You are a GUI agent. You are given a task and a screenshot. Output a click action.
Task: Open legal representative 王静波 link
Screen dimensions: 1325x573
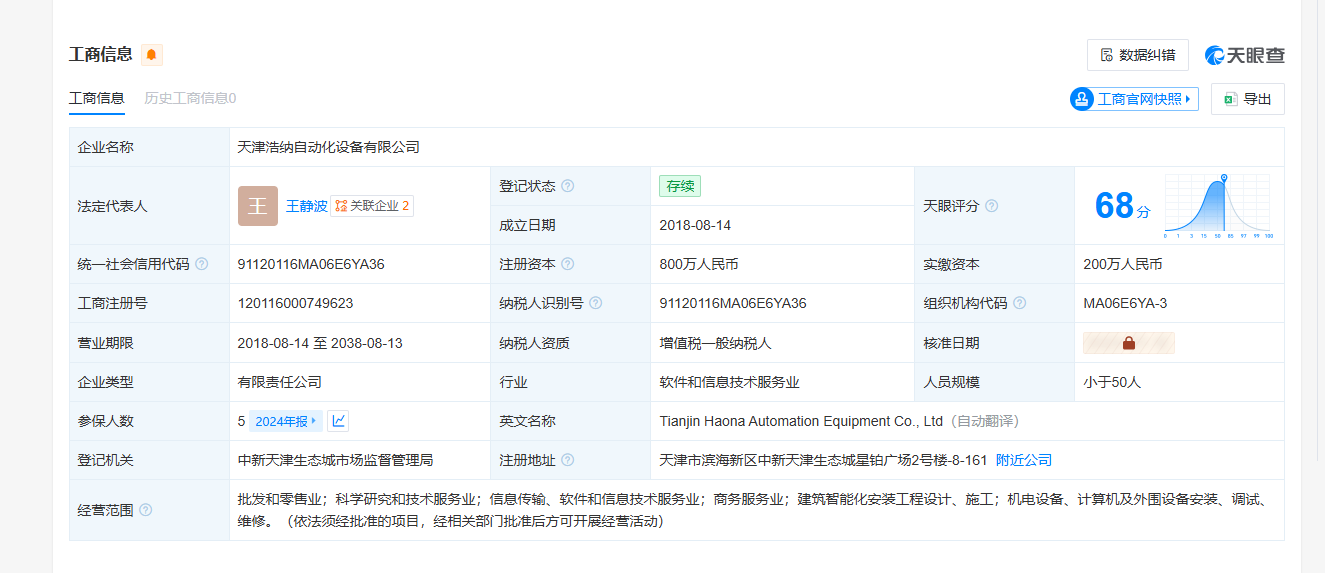[307, 206]
